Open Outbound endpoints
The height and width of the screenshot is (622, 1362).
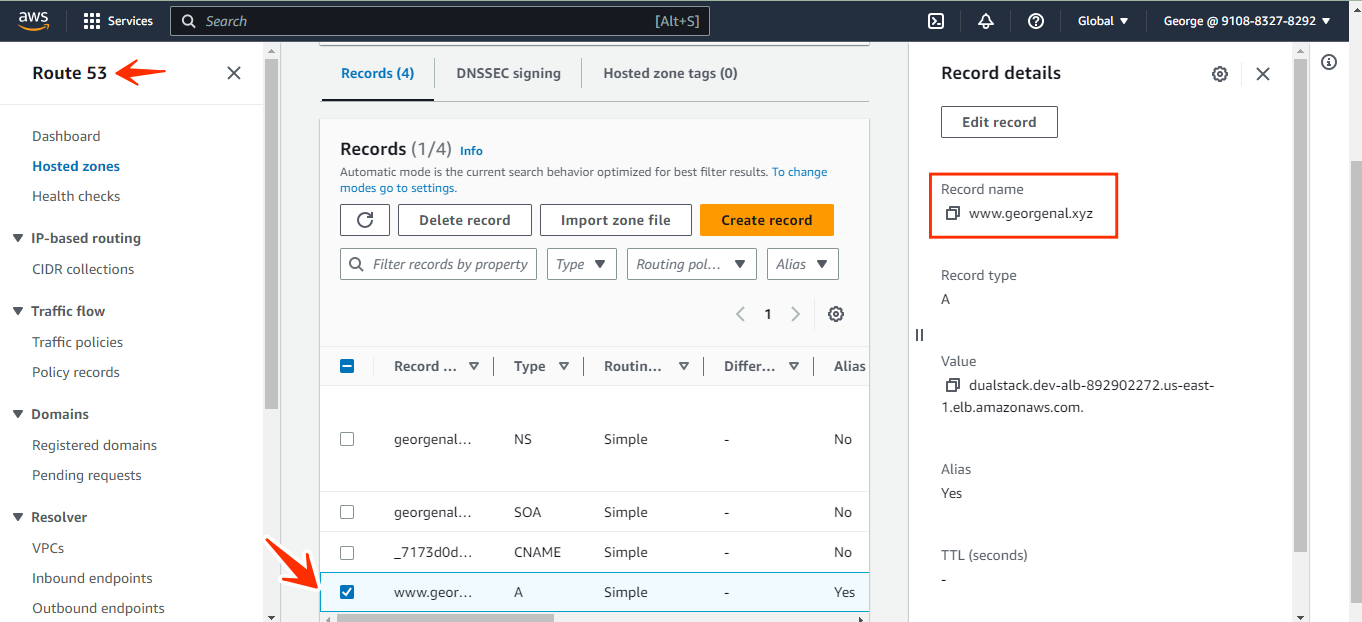click(x=98, y=608)
